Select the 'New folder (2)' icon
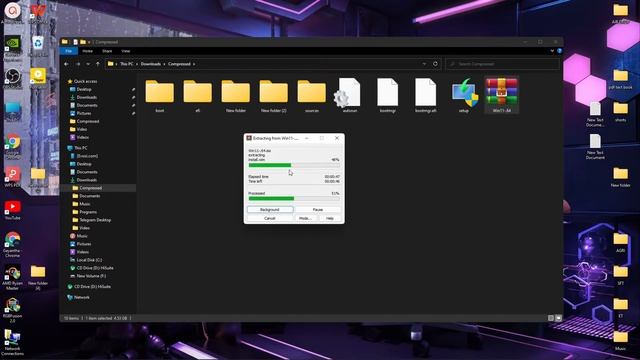This screenshot has height=360, width=640. [273, 91]
